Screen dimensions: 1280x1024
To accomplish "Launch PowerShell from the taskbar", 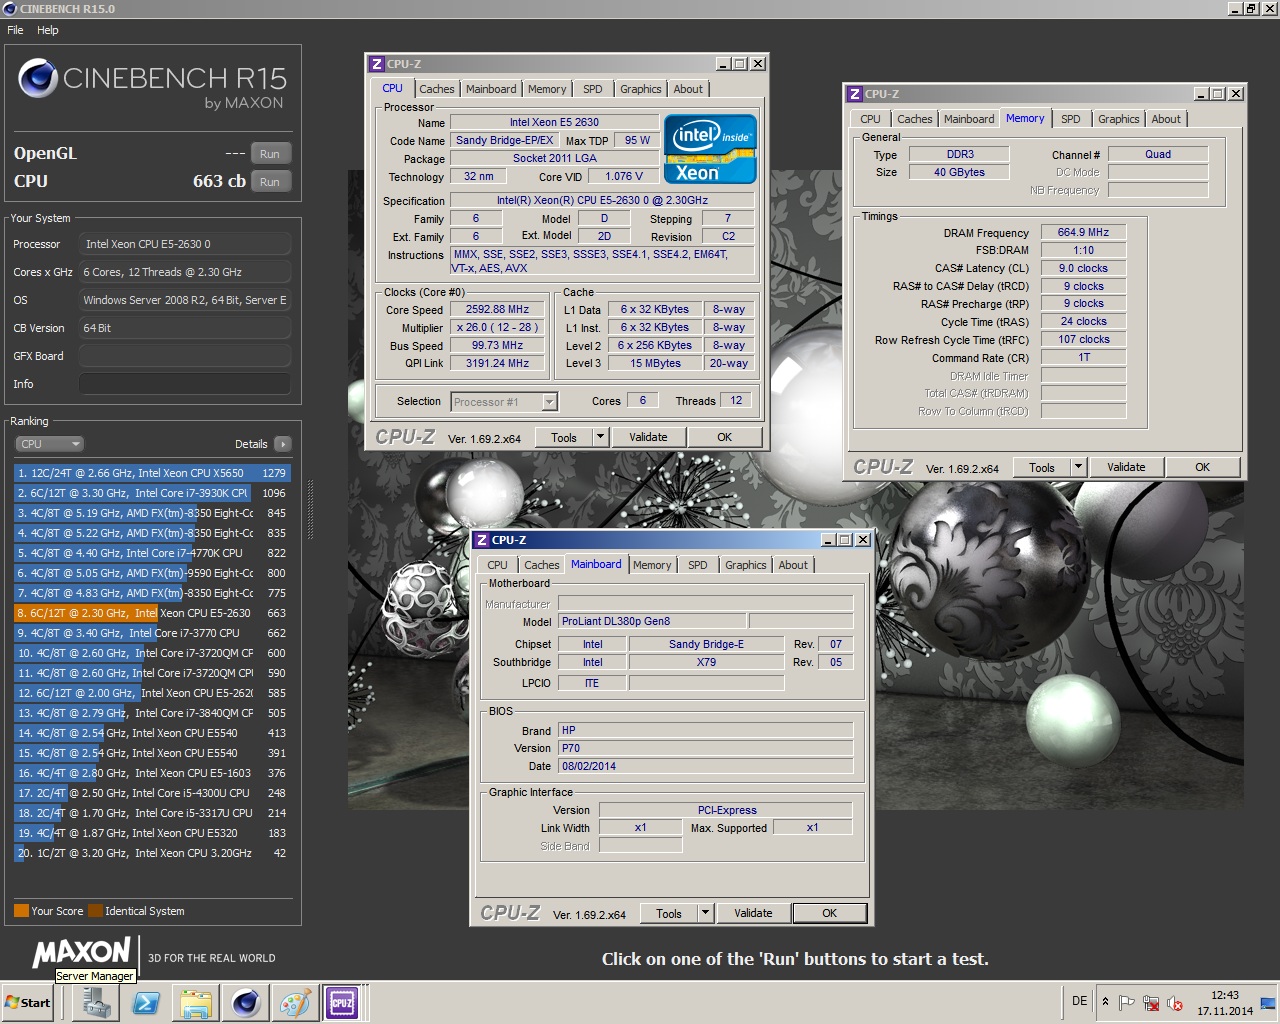I will 146,1003.
